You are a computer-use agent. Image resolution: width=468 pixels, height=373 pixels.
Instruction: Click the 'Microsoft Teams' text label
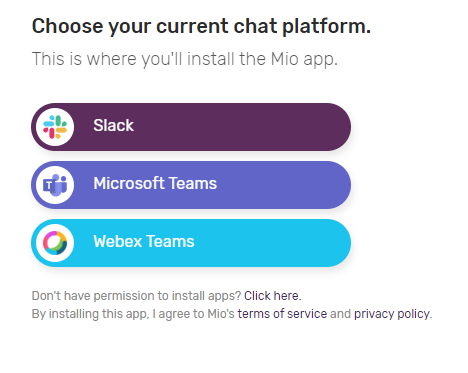pyautogui.click(x=155, y=184)
